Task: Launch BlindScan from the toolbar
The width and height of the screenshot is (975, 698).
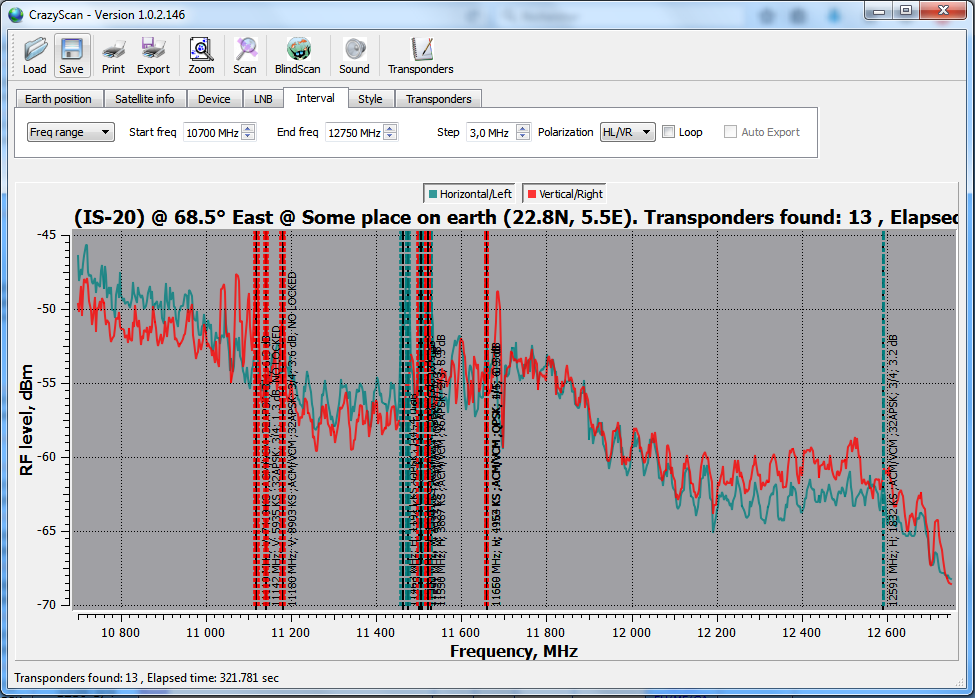Action: pos(298,55)
